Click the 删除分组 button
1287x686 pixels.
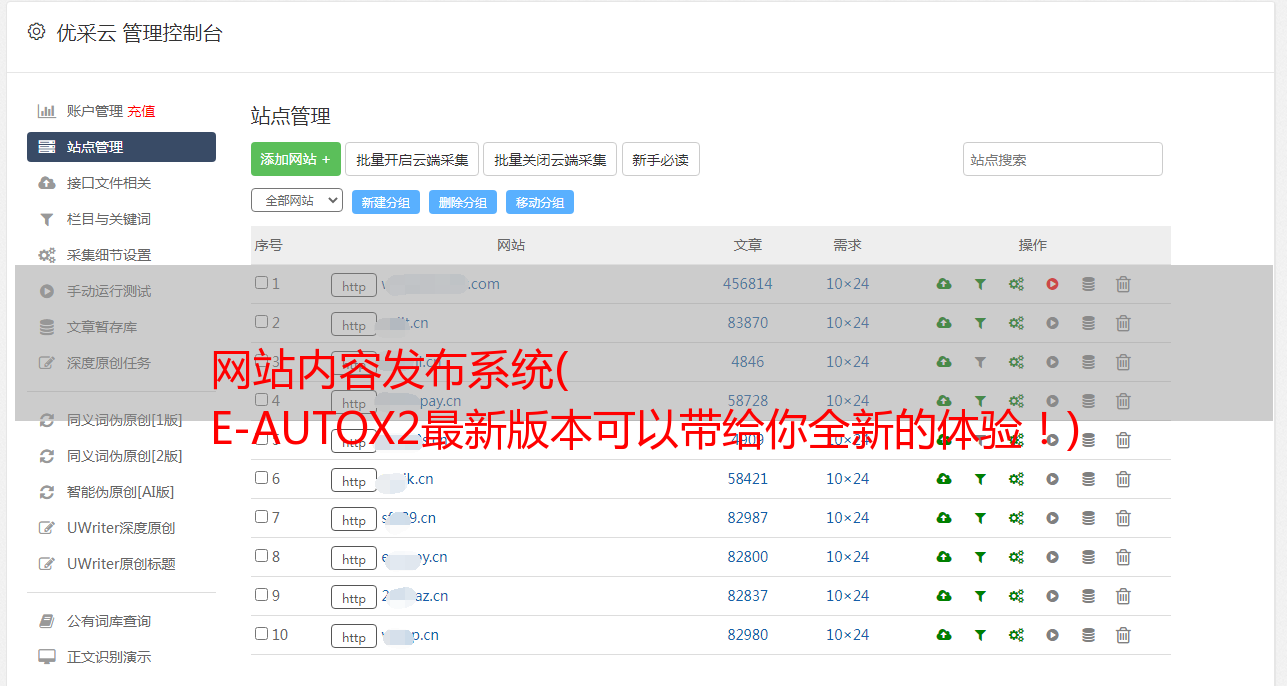[x=463, y=202]
